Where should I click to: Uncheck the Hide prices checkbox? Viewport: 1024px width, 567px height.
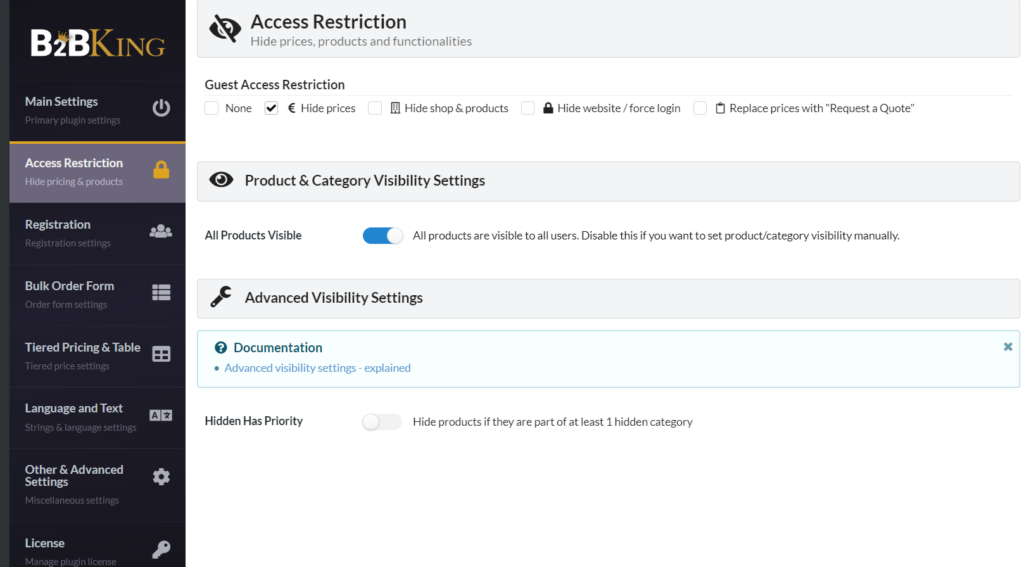(x=271, y=108)
